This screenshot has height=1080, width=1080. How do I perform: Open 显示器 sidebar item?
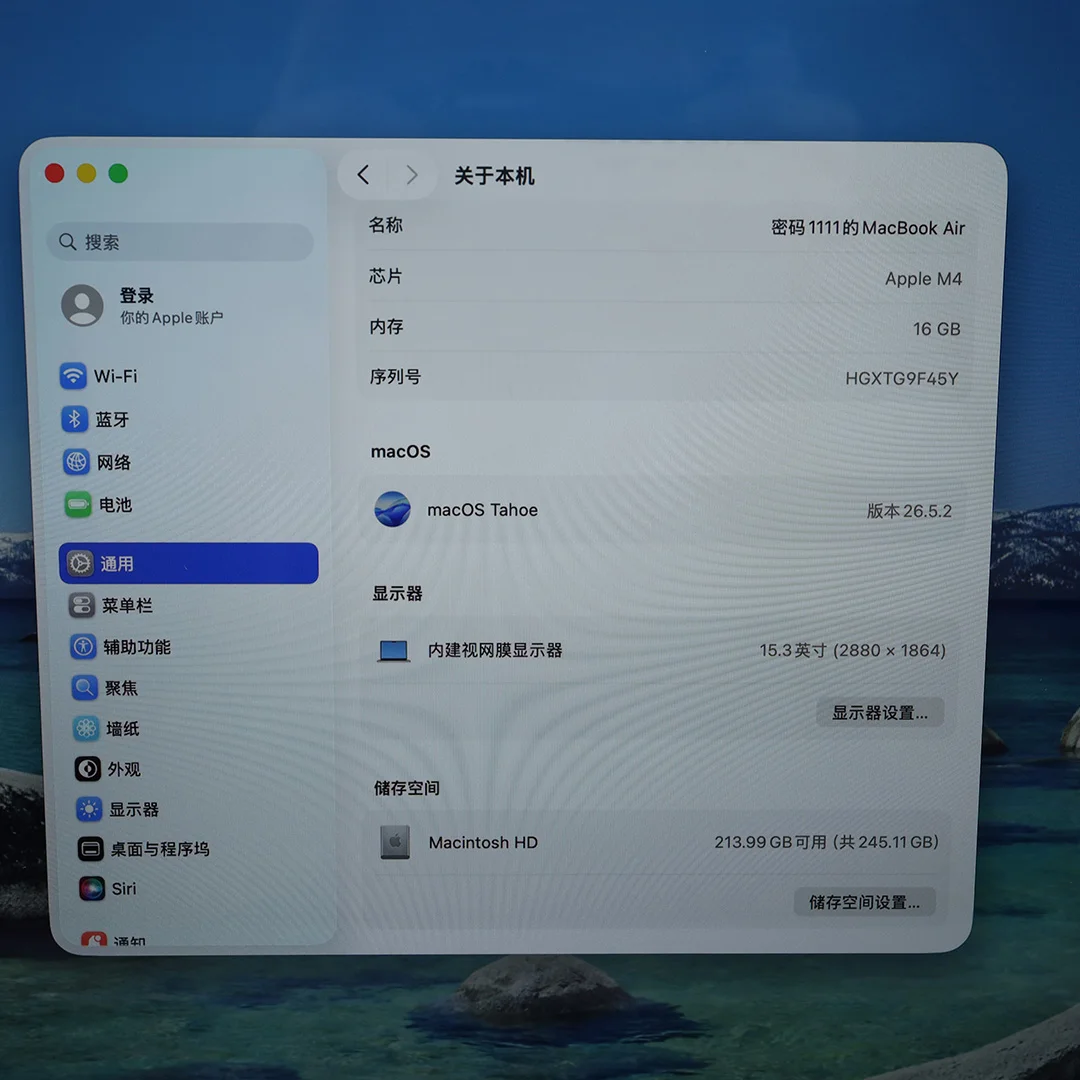tap(134, 809)
